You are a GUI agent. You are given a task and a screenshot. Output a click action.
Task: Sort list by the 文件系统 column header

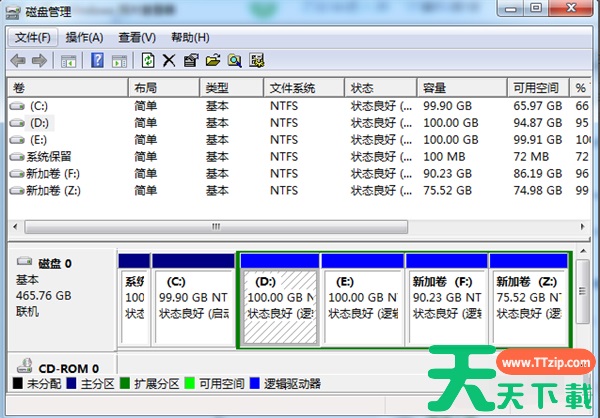point(303,88)
